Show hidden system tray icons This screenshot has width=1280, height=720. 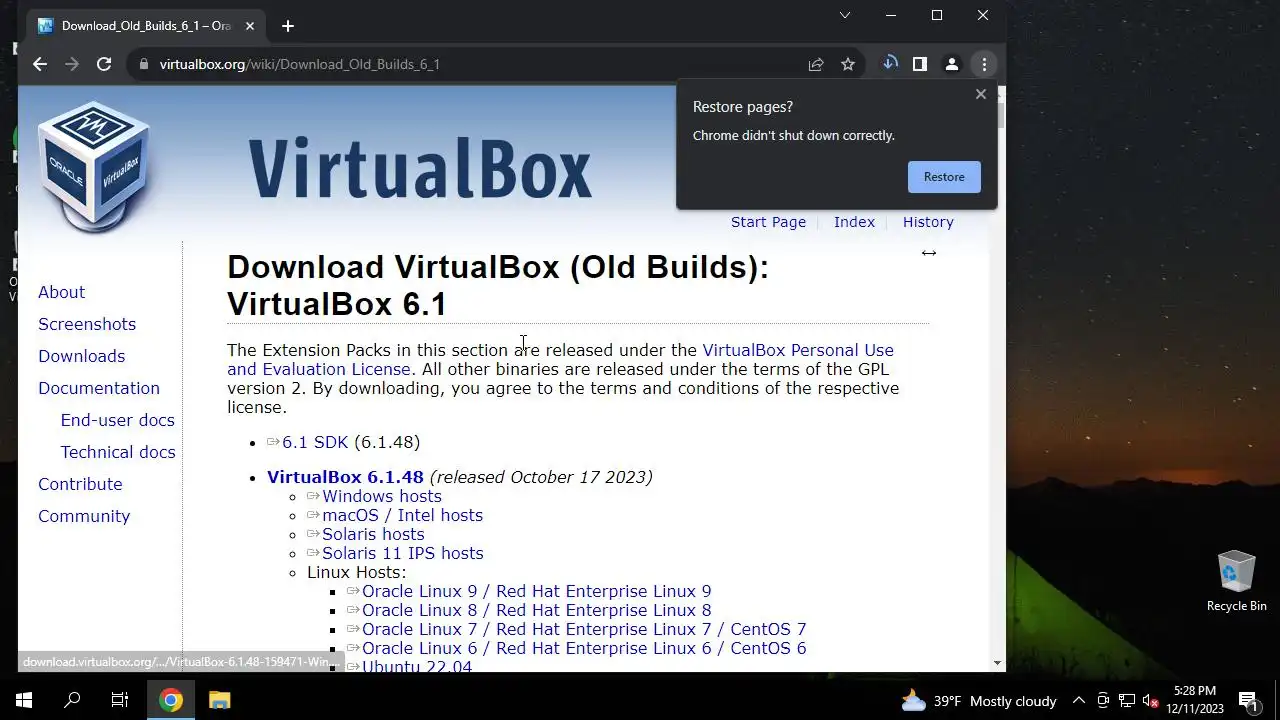1079,701
